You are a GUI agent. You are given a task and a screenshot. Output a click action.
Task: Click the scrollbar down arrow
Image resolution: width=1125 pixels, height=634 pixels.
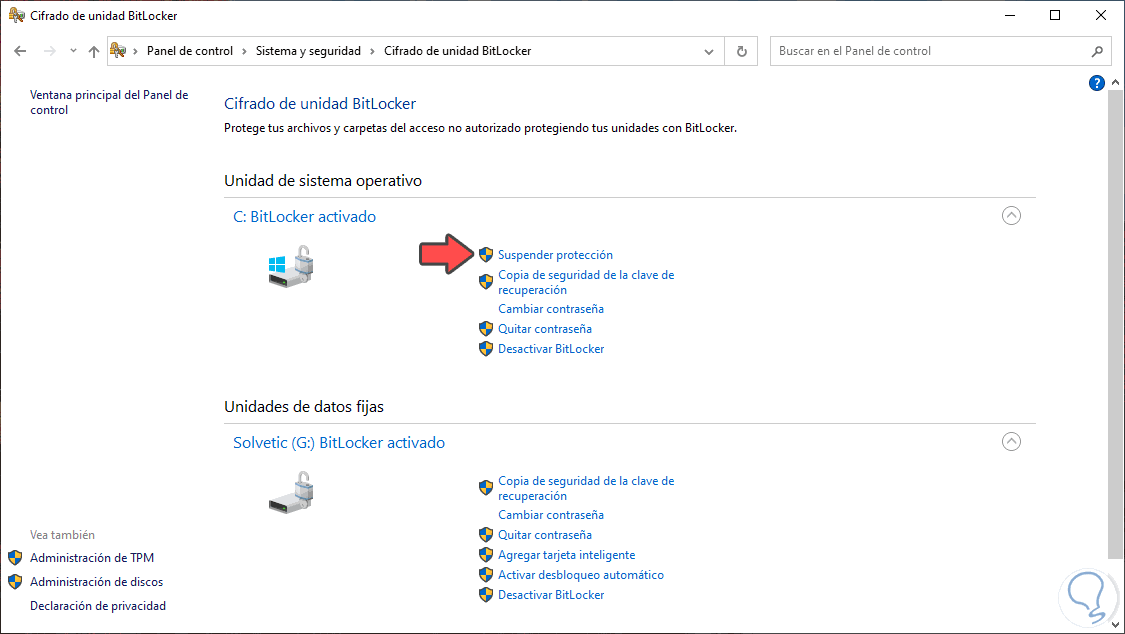click(1115, 625)
